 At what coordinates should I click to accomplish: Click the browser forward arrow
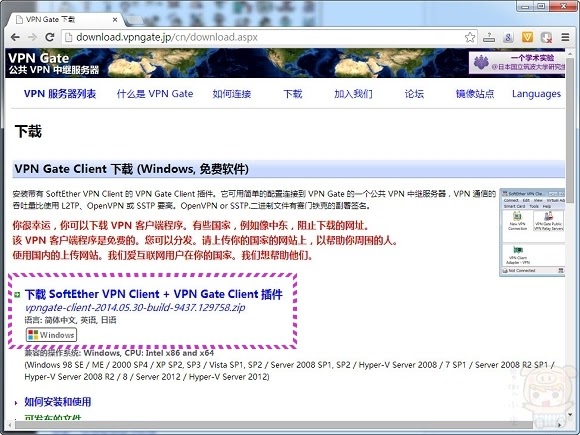pyautogui.click(x=33, y=37)
